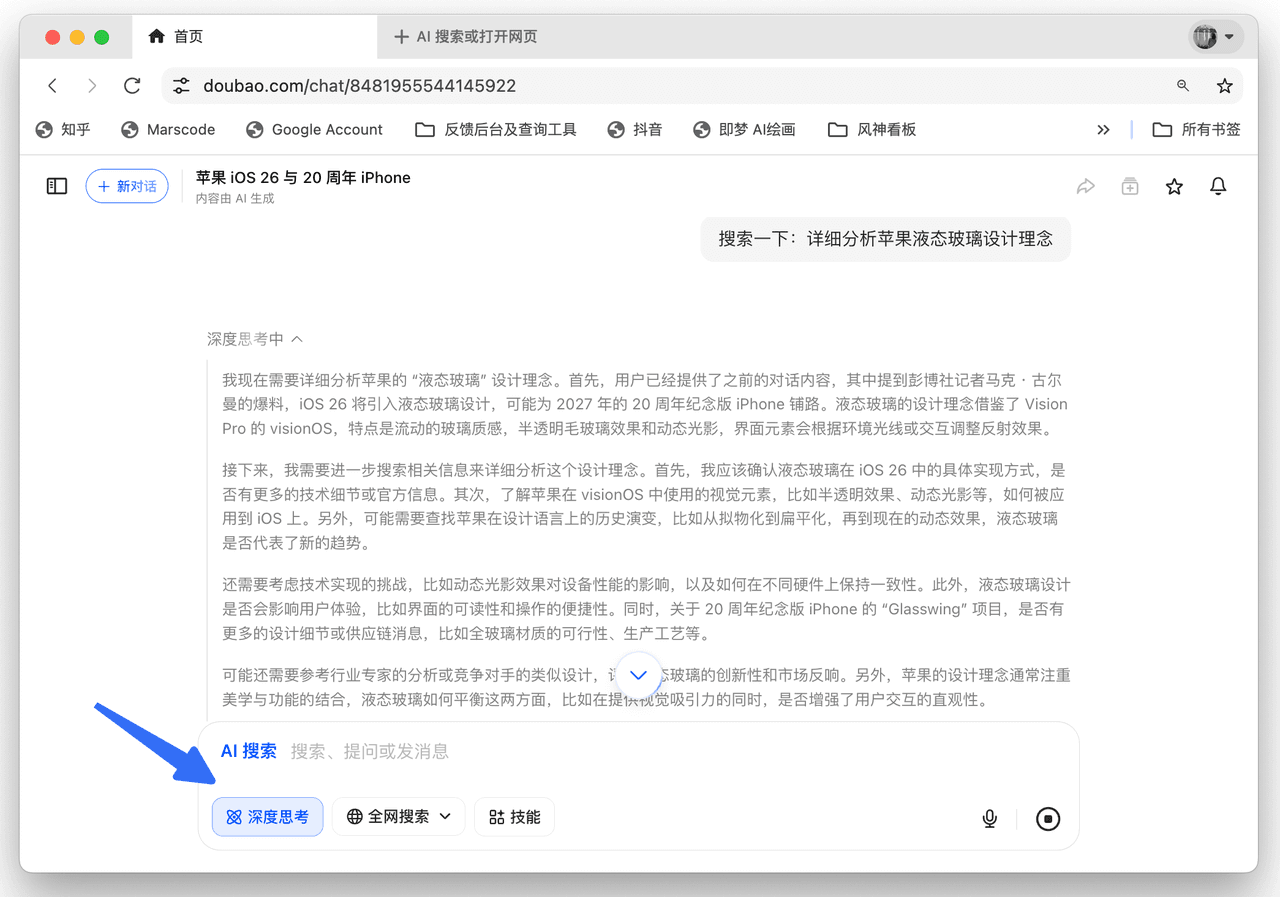Open notifications bell icon
Viewport: 1280px width, 897px height.
pyautogui.click(x=1218, y=186)
